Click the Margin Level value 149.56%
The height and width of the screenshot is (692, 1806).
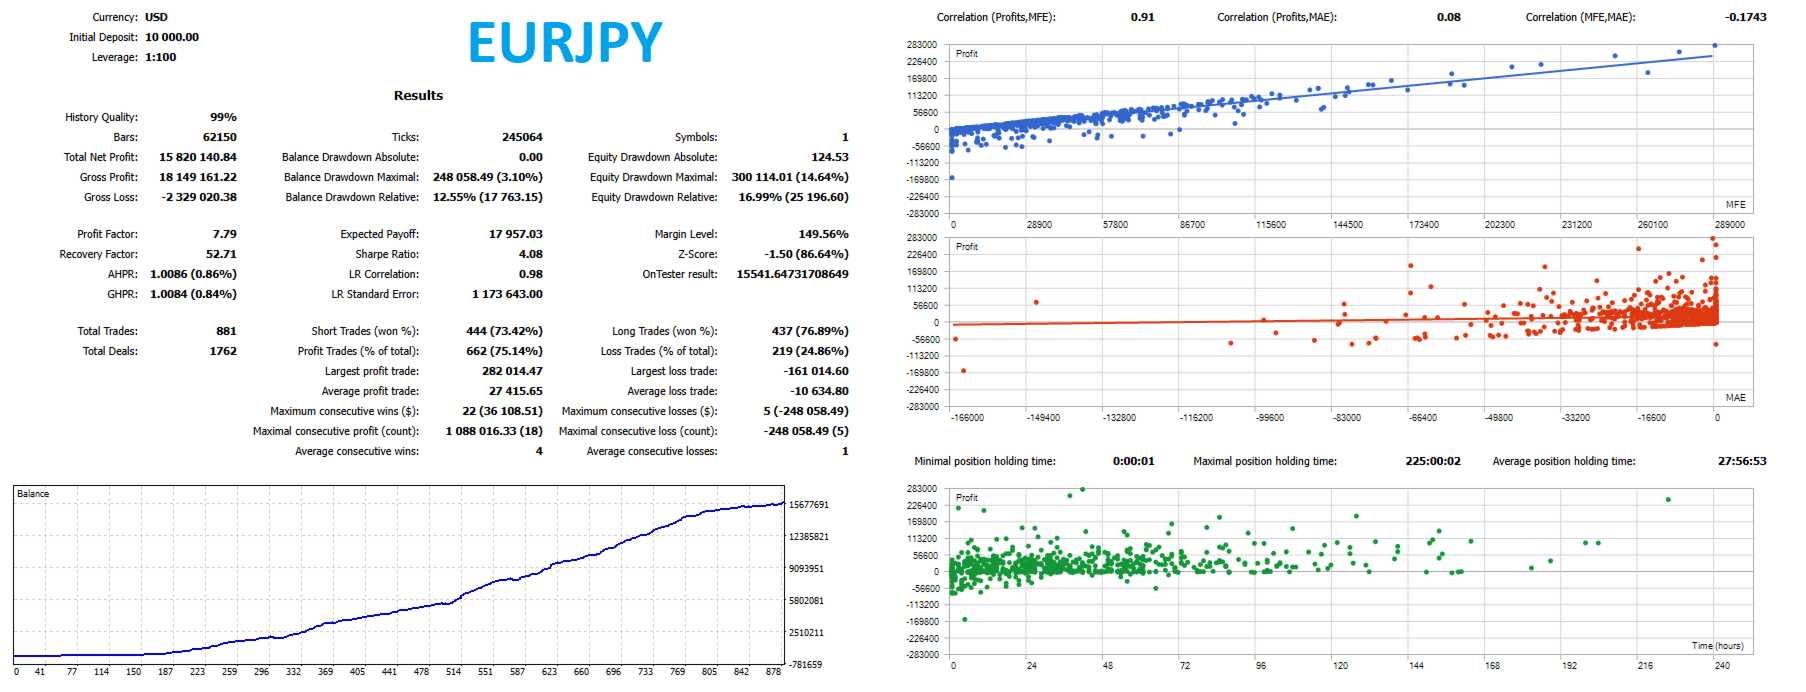coord(823,234)
